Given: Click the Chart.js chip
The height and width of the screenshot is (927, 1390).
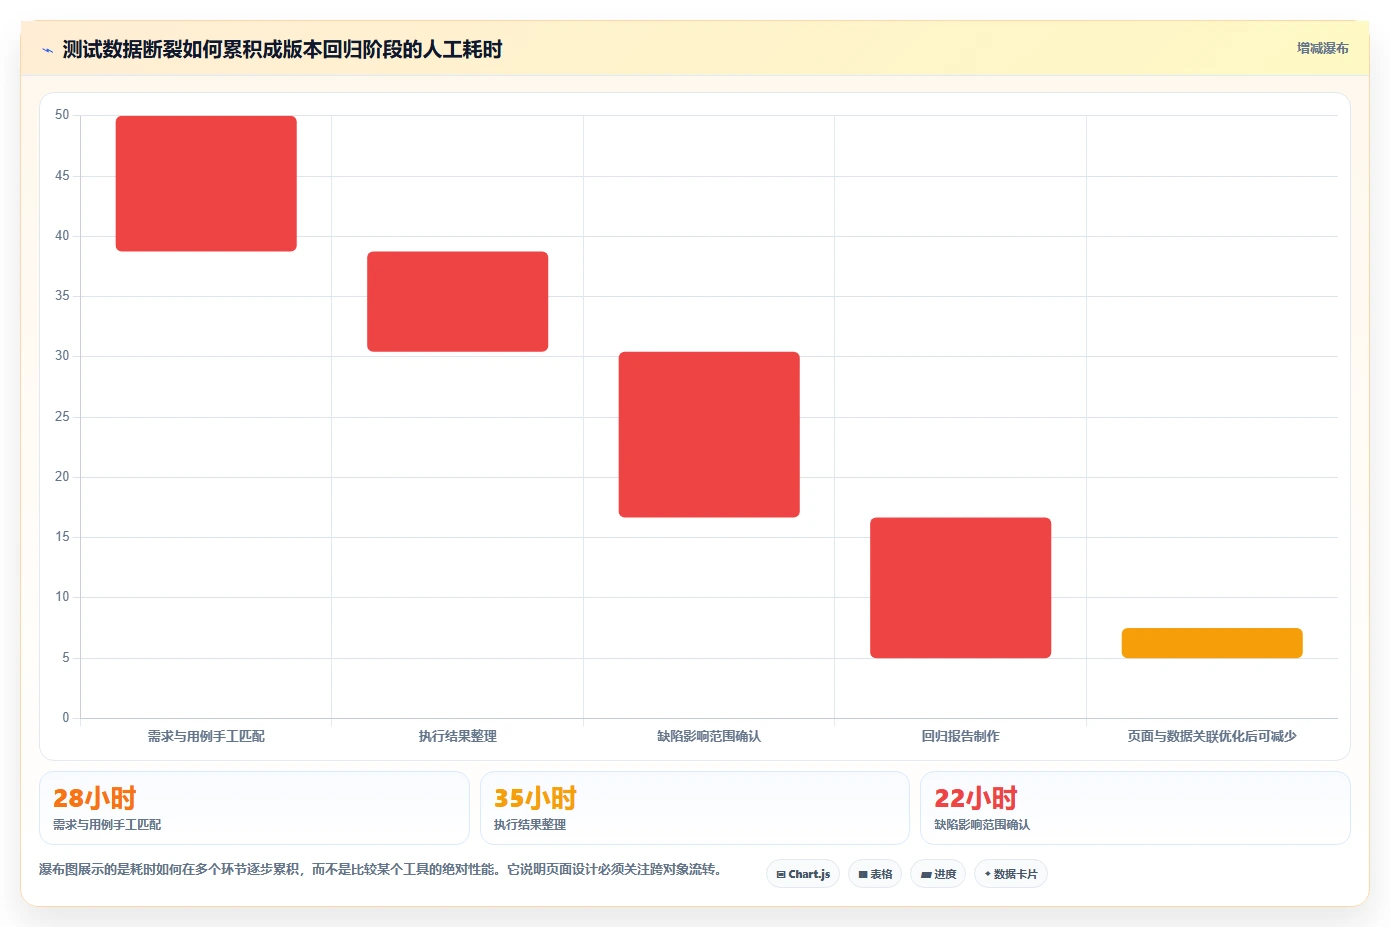Looking at the screenshot, I should pos(803,874).
